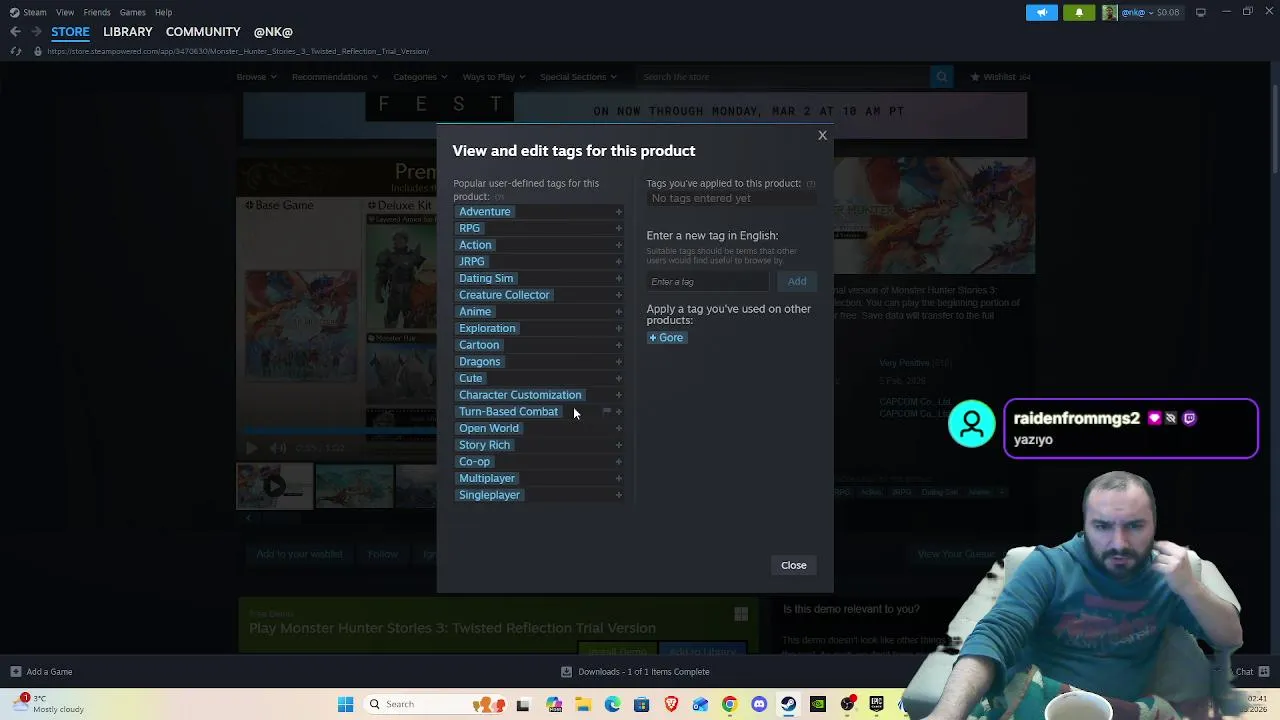Expand the Categories dropdown
The height and width of the screenshot is (720, 1280).
click(420, 77)
